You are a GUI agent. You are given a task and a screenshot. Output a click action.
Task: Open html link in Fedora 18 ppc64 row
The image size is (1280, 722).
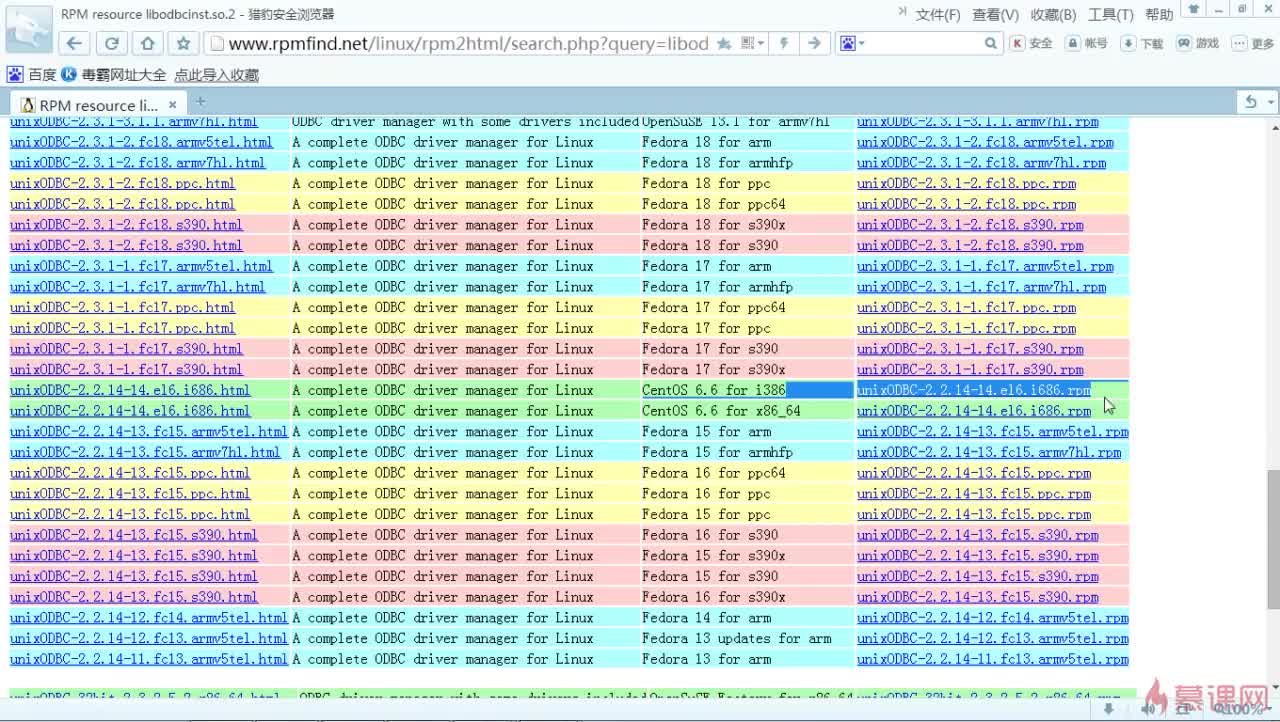tap(122, 204)
